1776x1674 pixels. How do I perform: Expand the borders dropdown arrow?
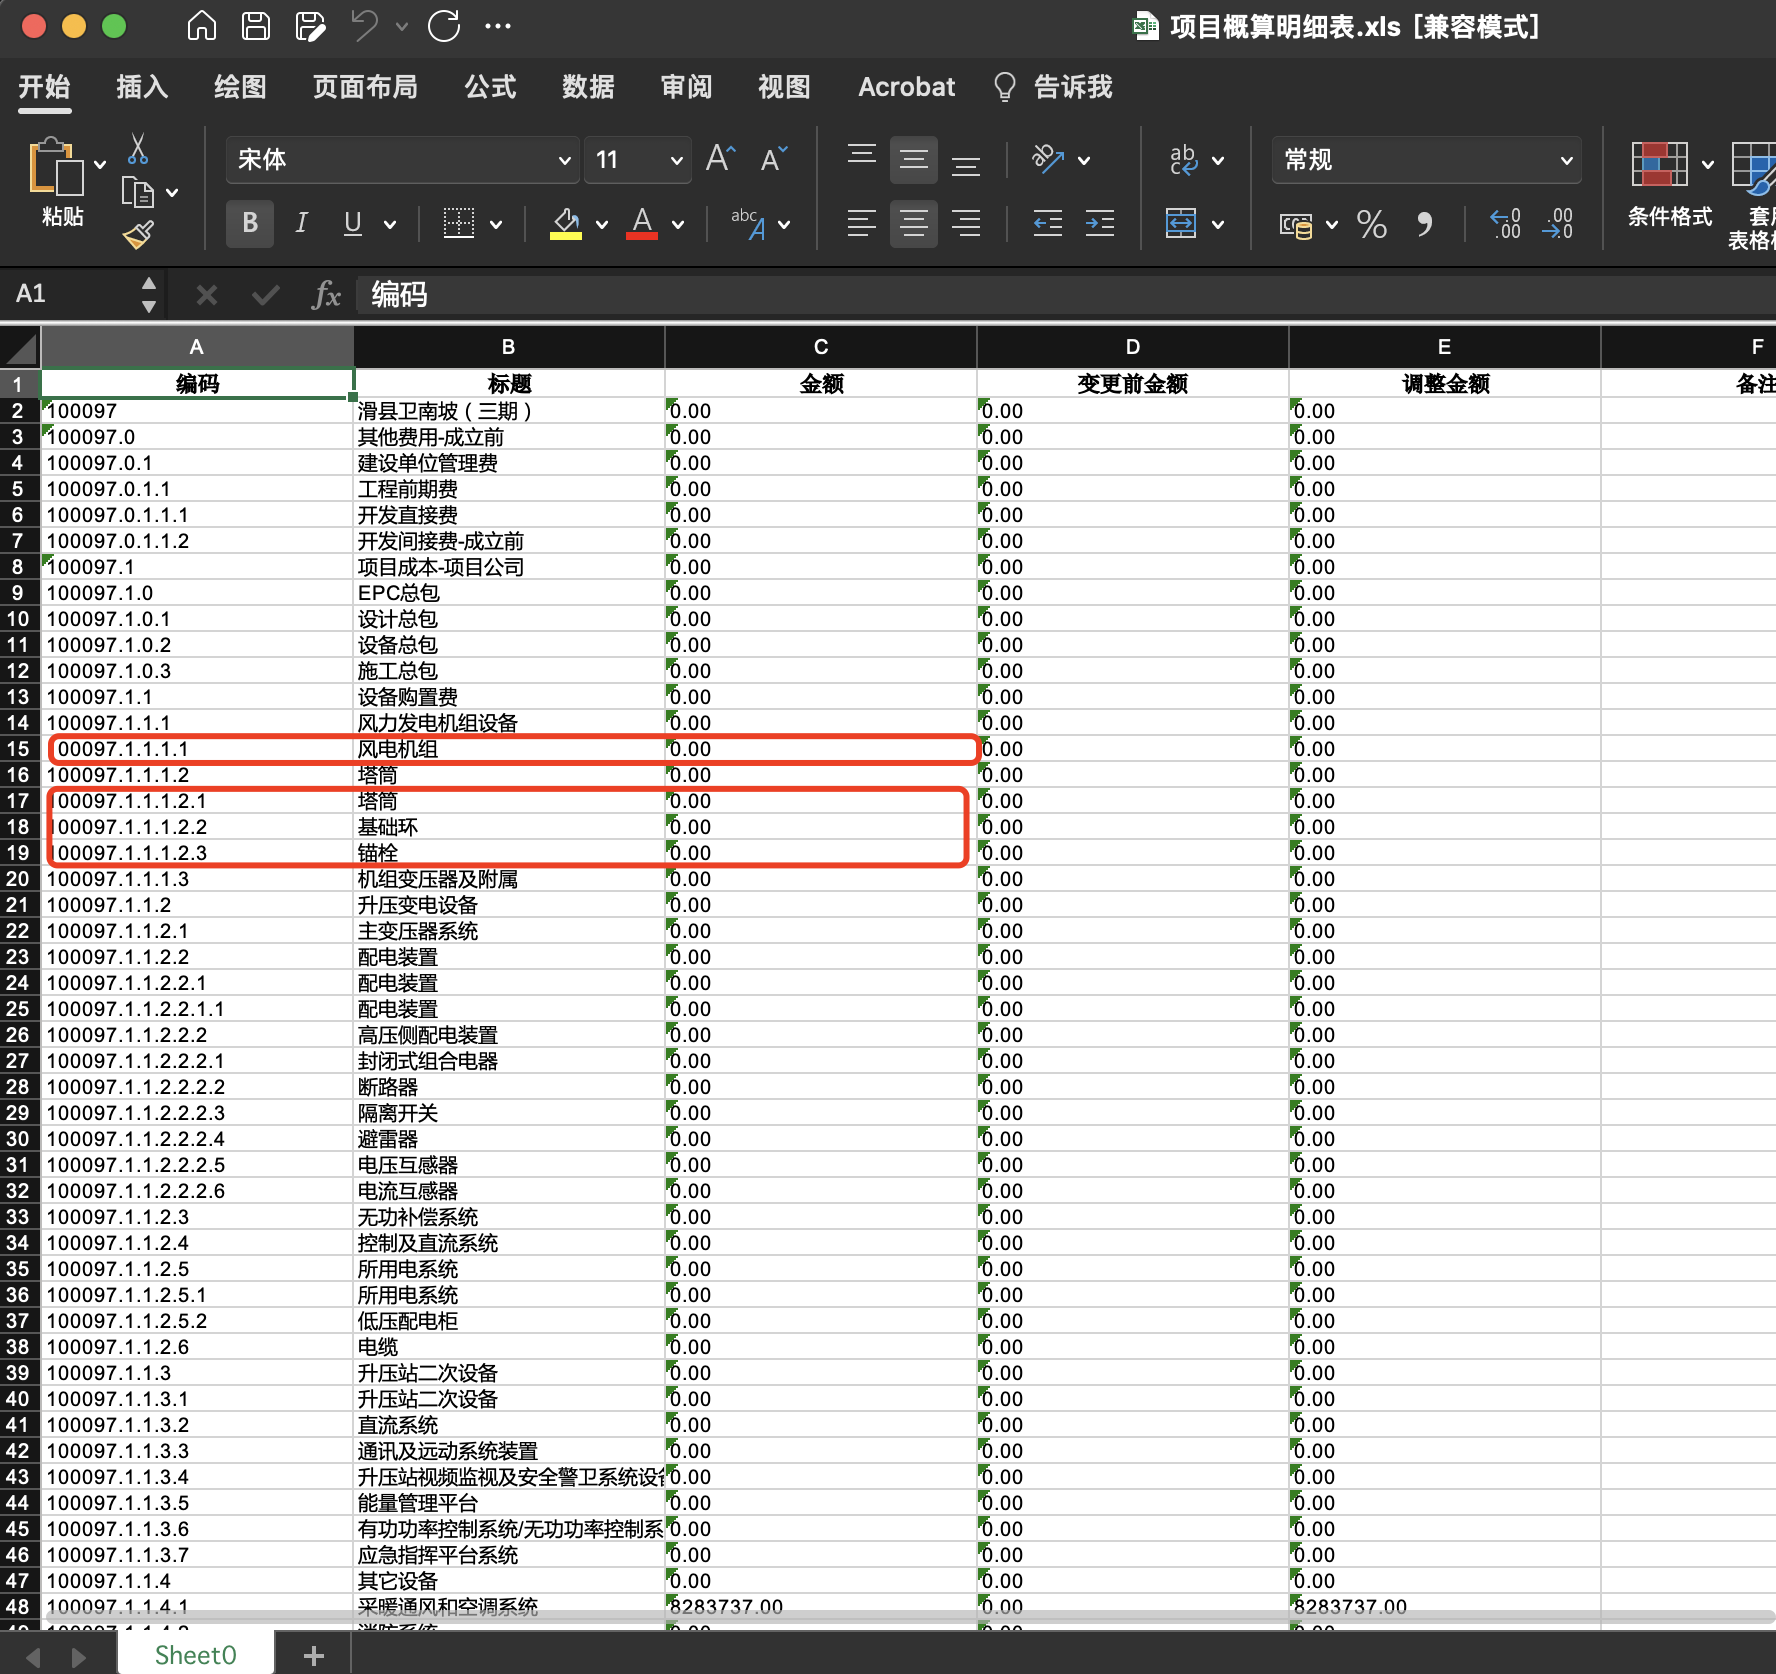coord(496,225)
